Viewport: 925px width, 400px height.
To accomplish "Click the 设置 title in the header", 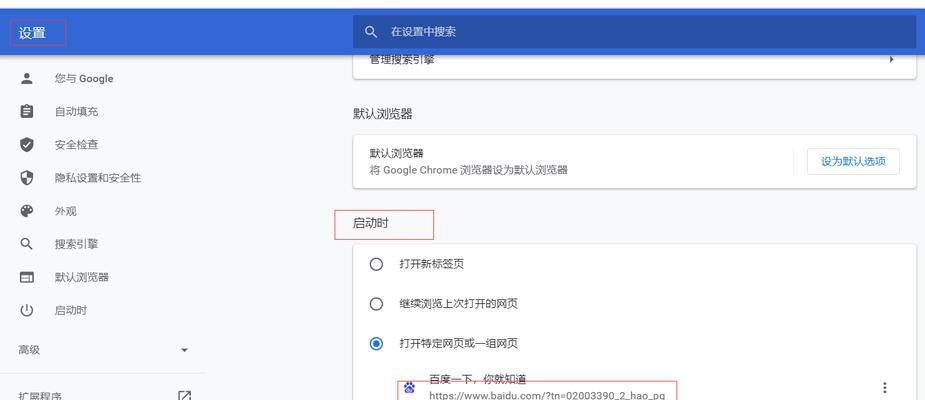I will [32, 33].
